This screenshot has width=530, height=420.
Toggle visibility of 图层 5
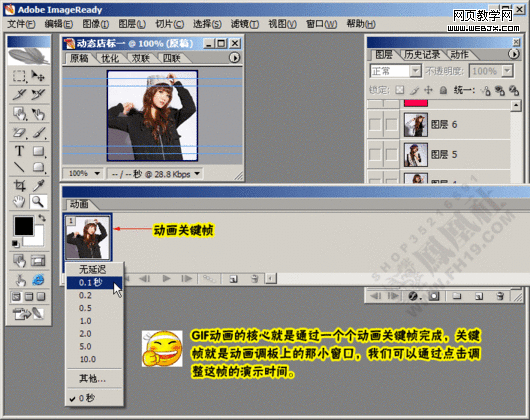click(375, 155)
